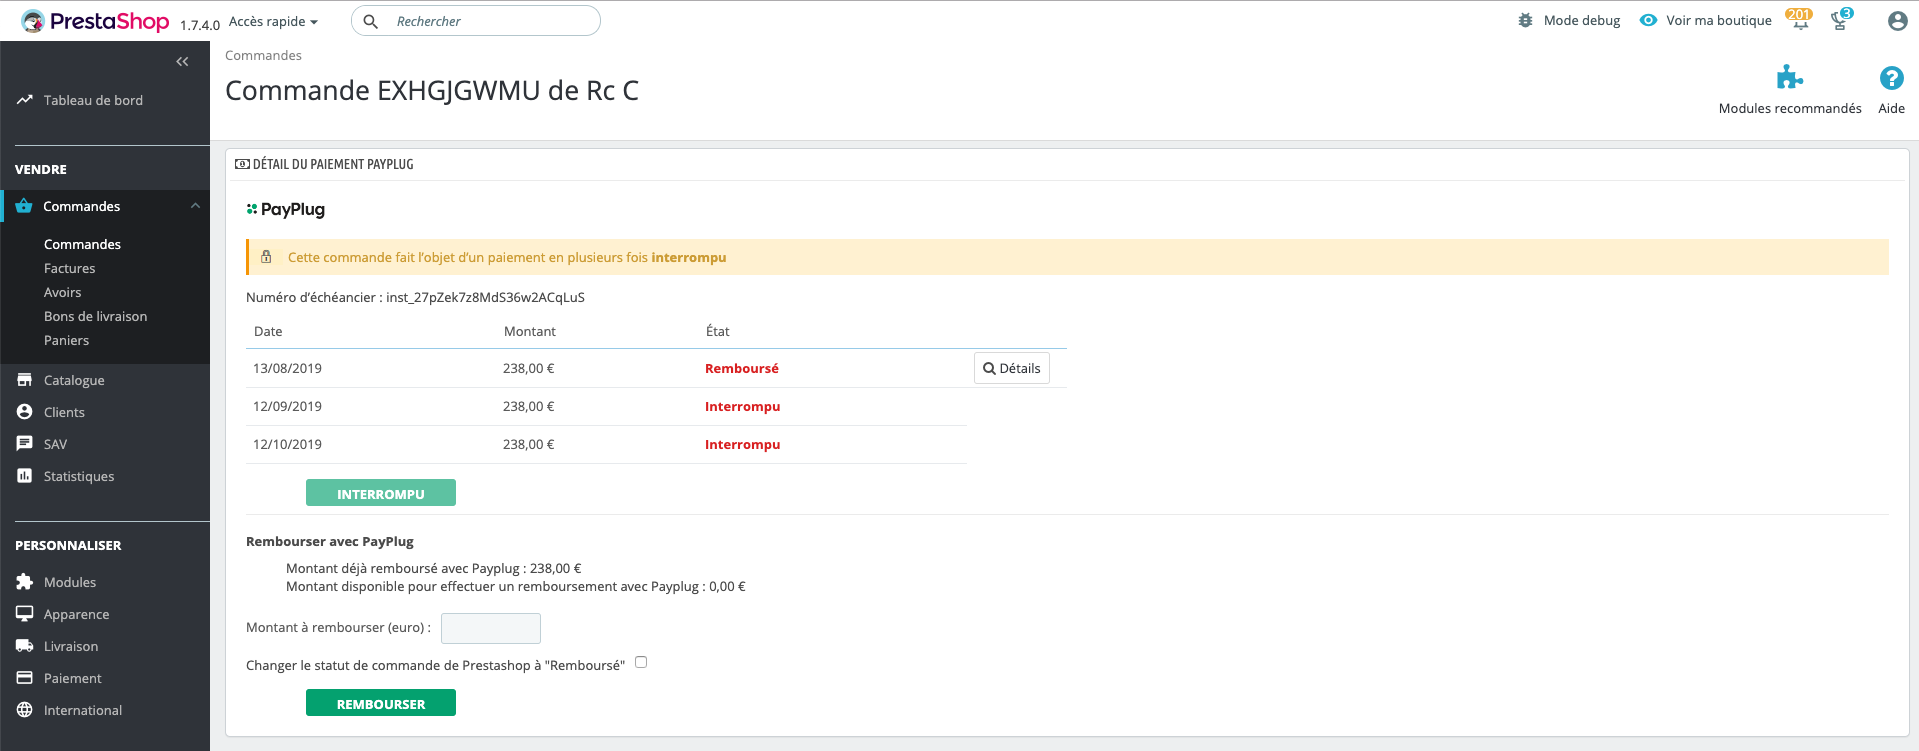This screenshot has height=751, width=1919.
Task: Click the Tableau de bord trend icon
Action: 25,100
